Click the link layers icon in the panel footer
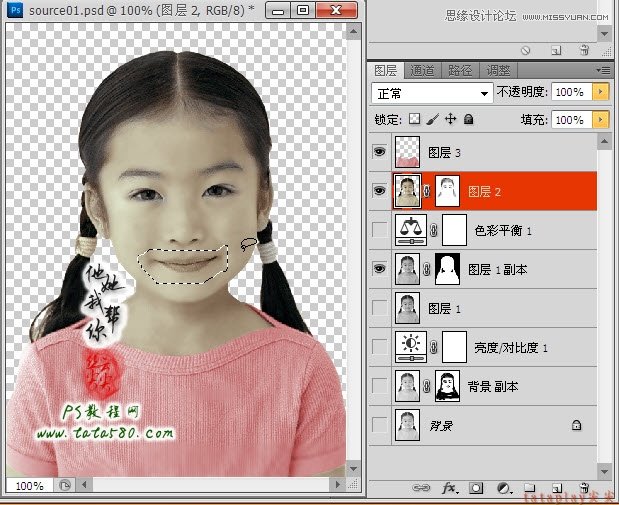The width and height of the screenshot is (619, 505). pyautogui.click(x=421, y=488)
